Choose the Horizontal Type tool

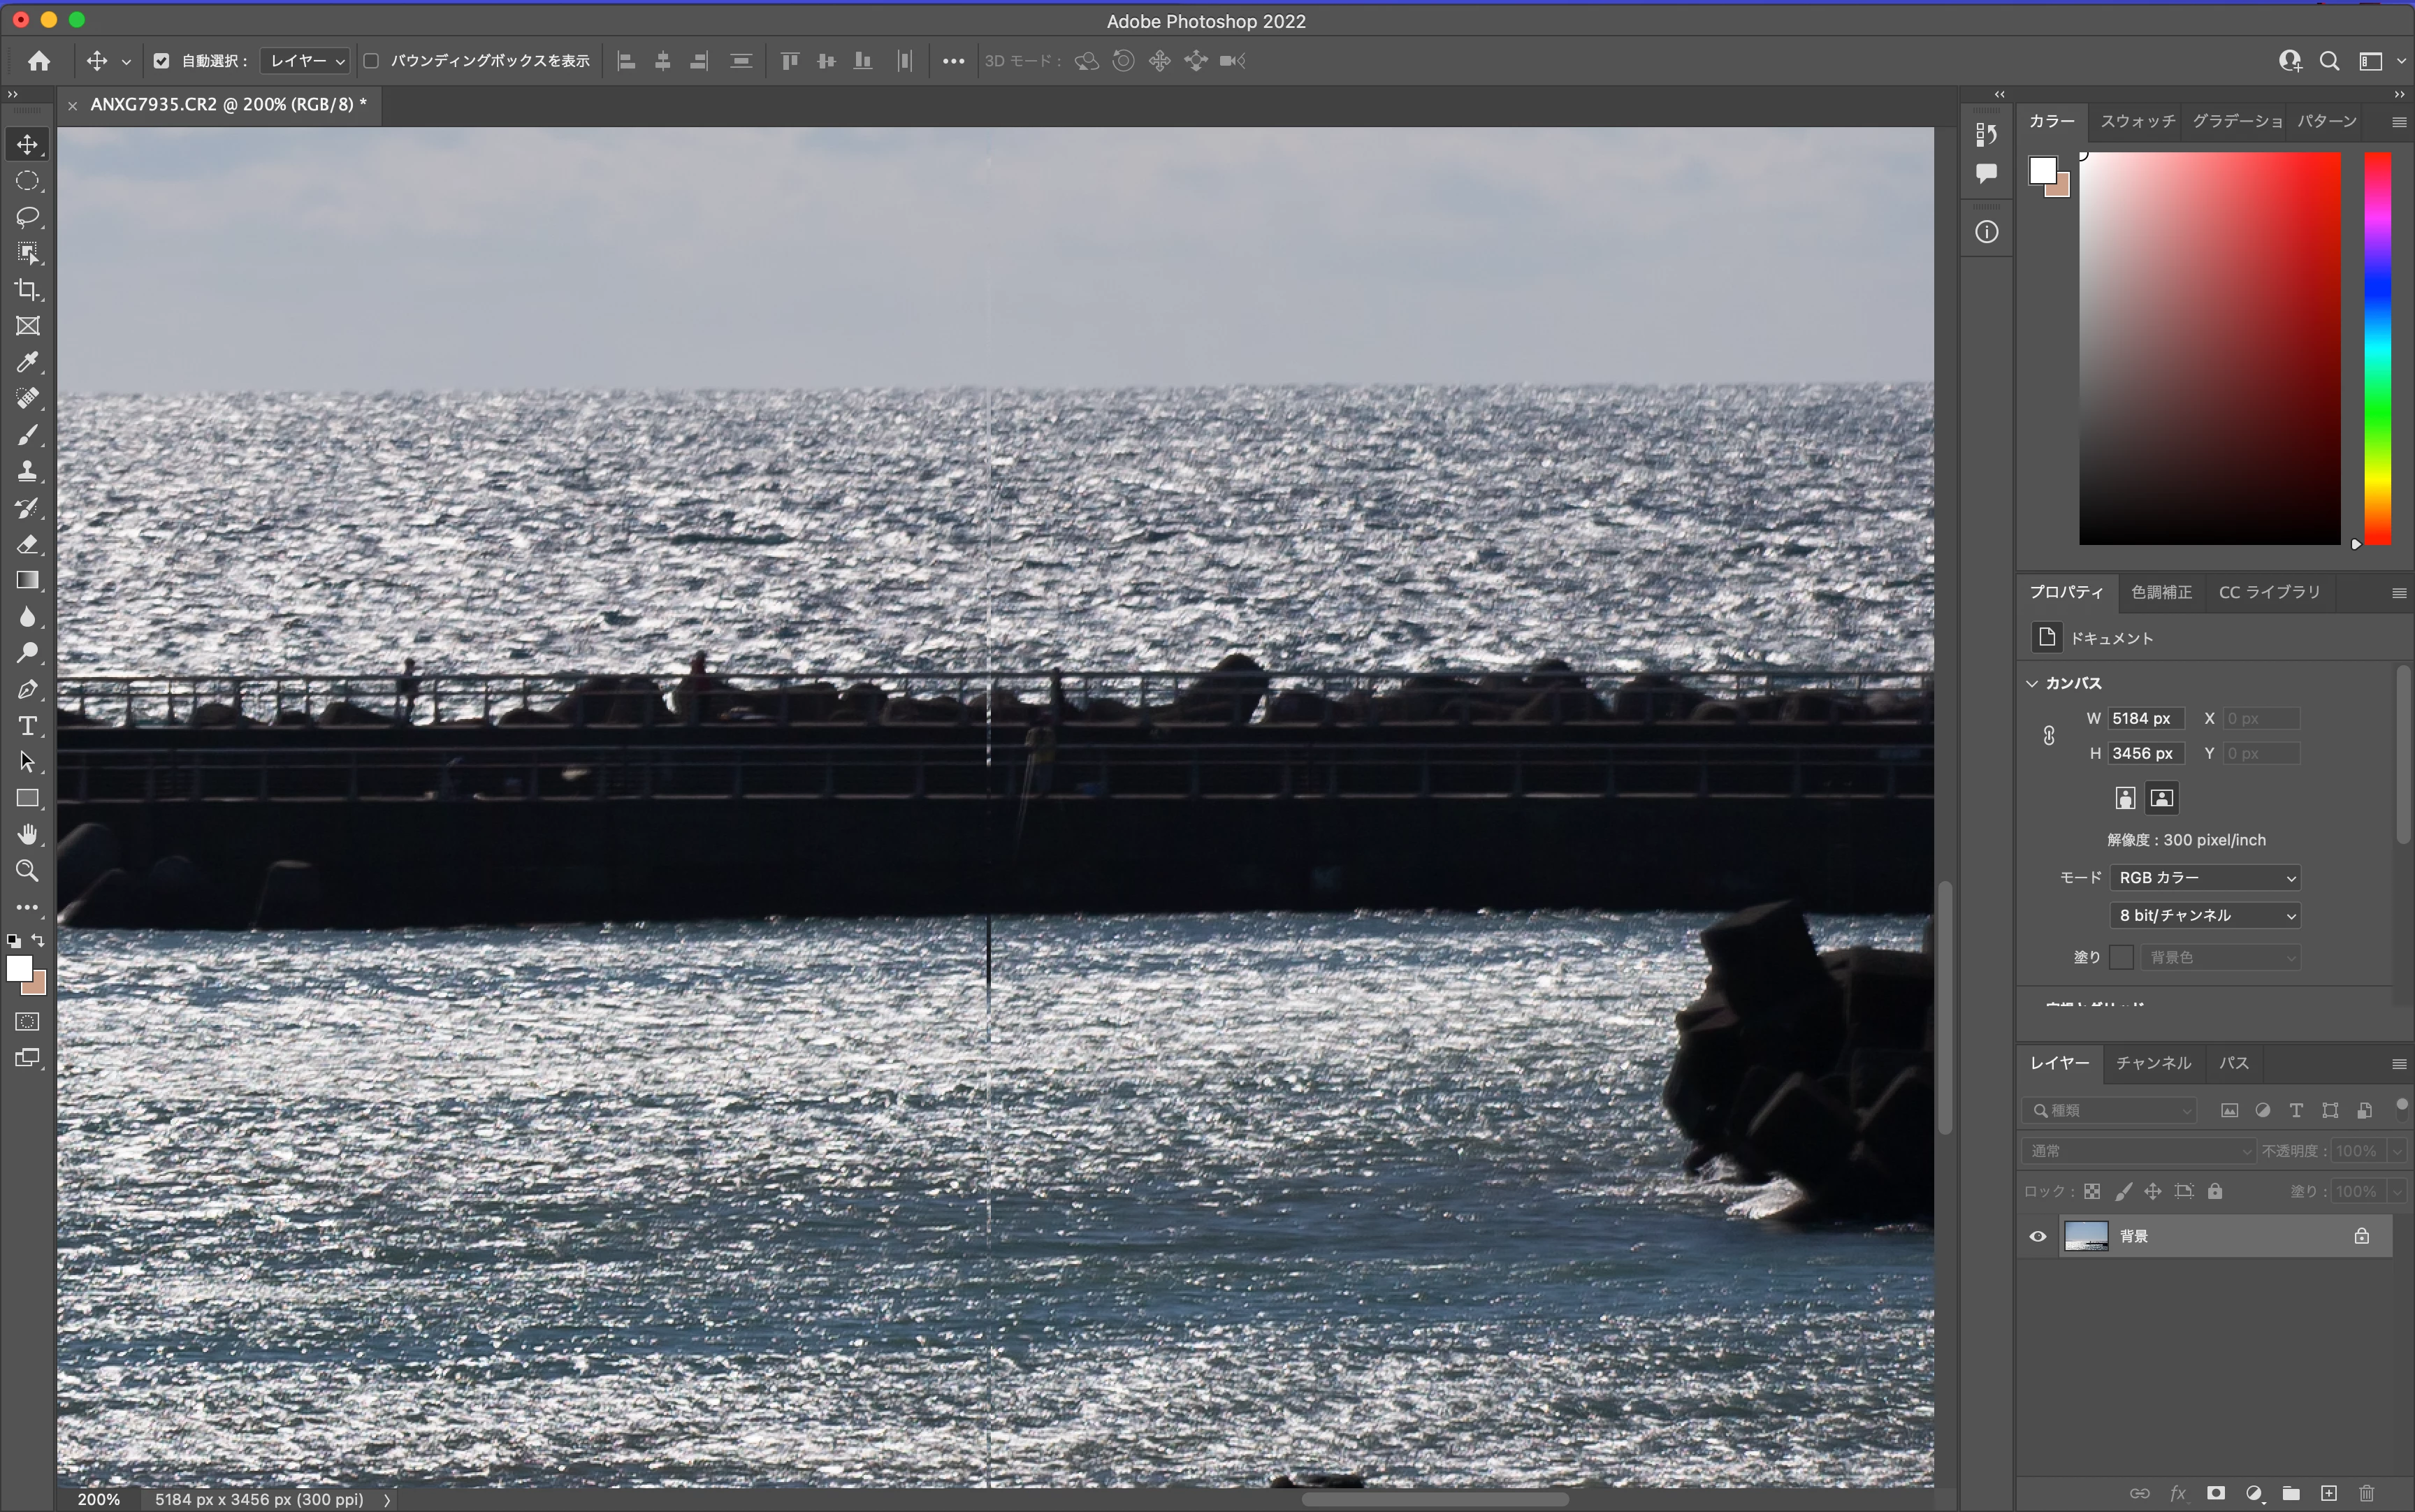tap(27, 726)
